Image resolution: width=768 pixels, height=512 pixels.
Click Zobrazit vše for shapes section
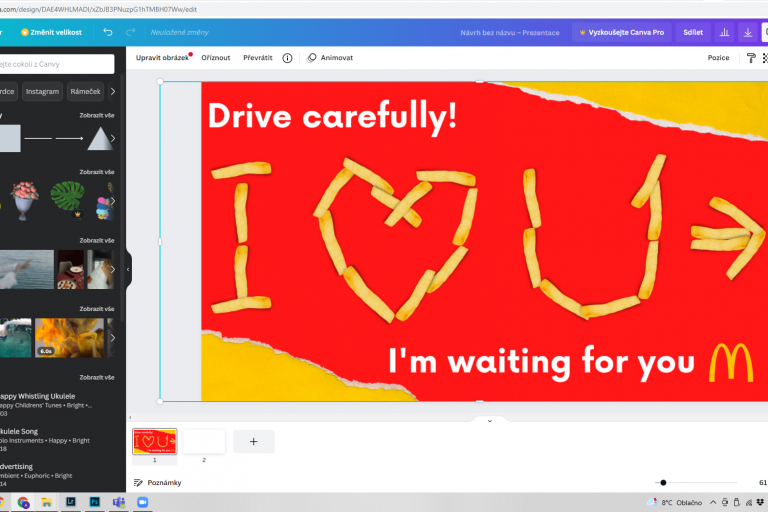pyautogui.click(x=97, y=116)
